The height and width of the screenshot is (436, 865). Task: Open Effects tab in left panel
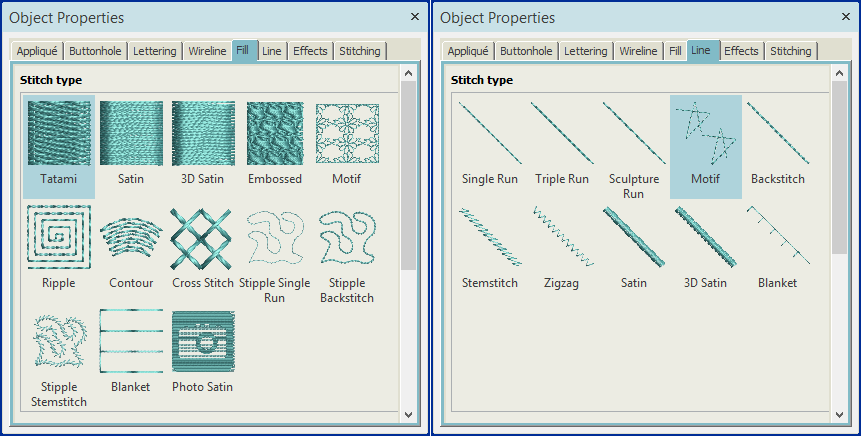tap(310, 51)
